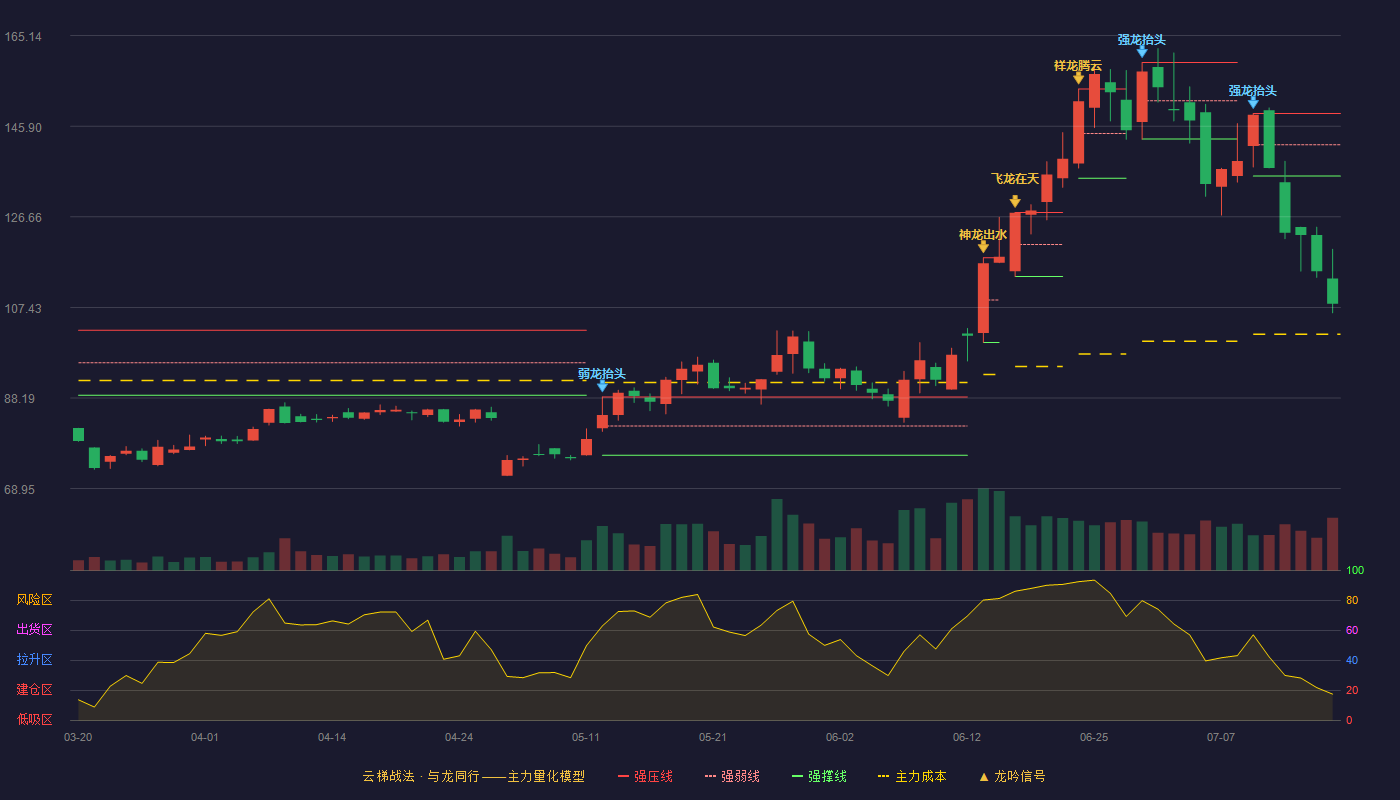
Task: Select the 出货区 zone label
Action: click(x=35, y=630)
